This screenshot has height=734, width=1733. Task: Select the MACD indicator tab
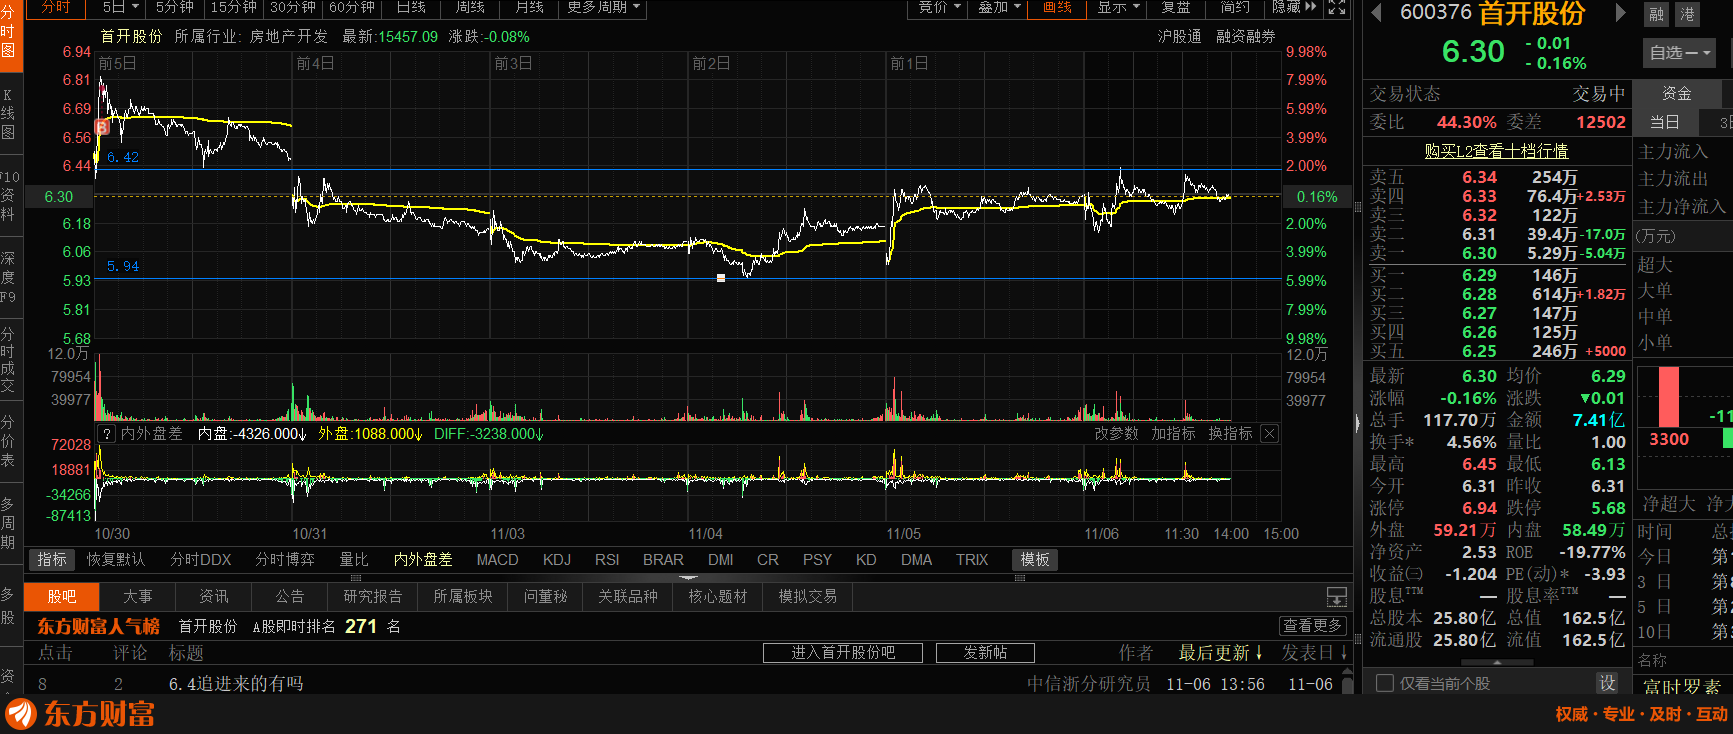[497, 560]
